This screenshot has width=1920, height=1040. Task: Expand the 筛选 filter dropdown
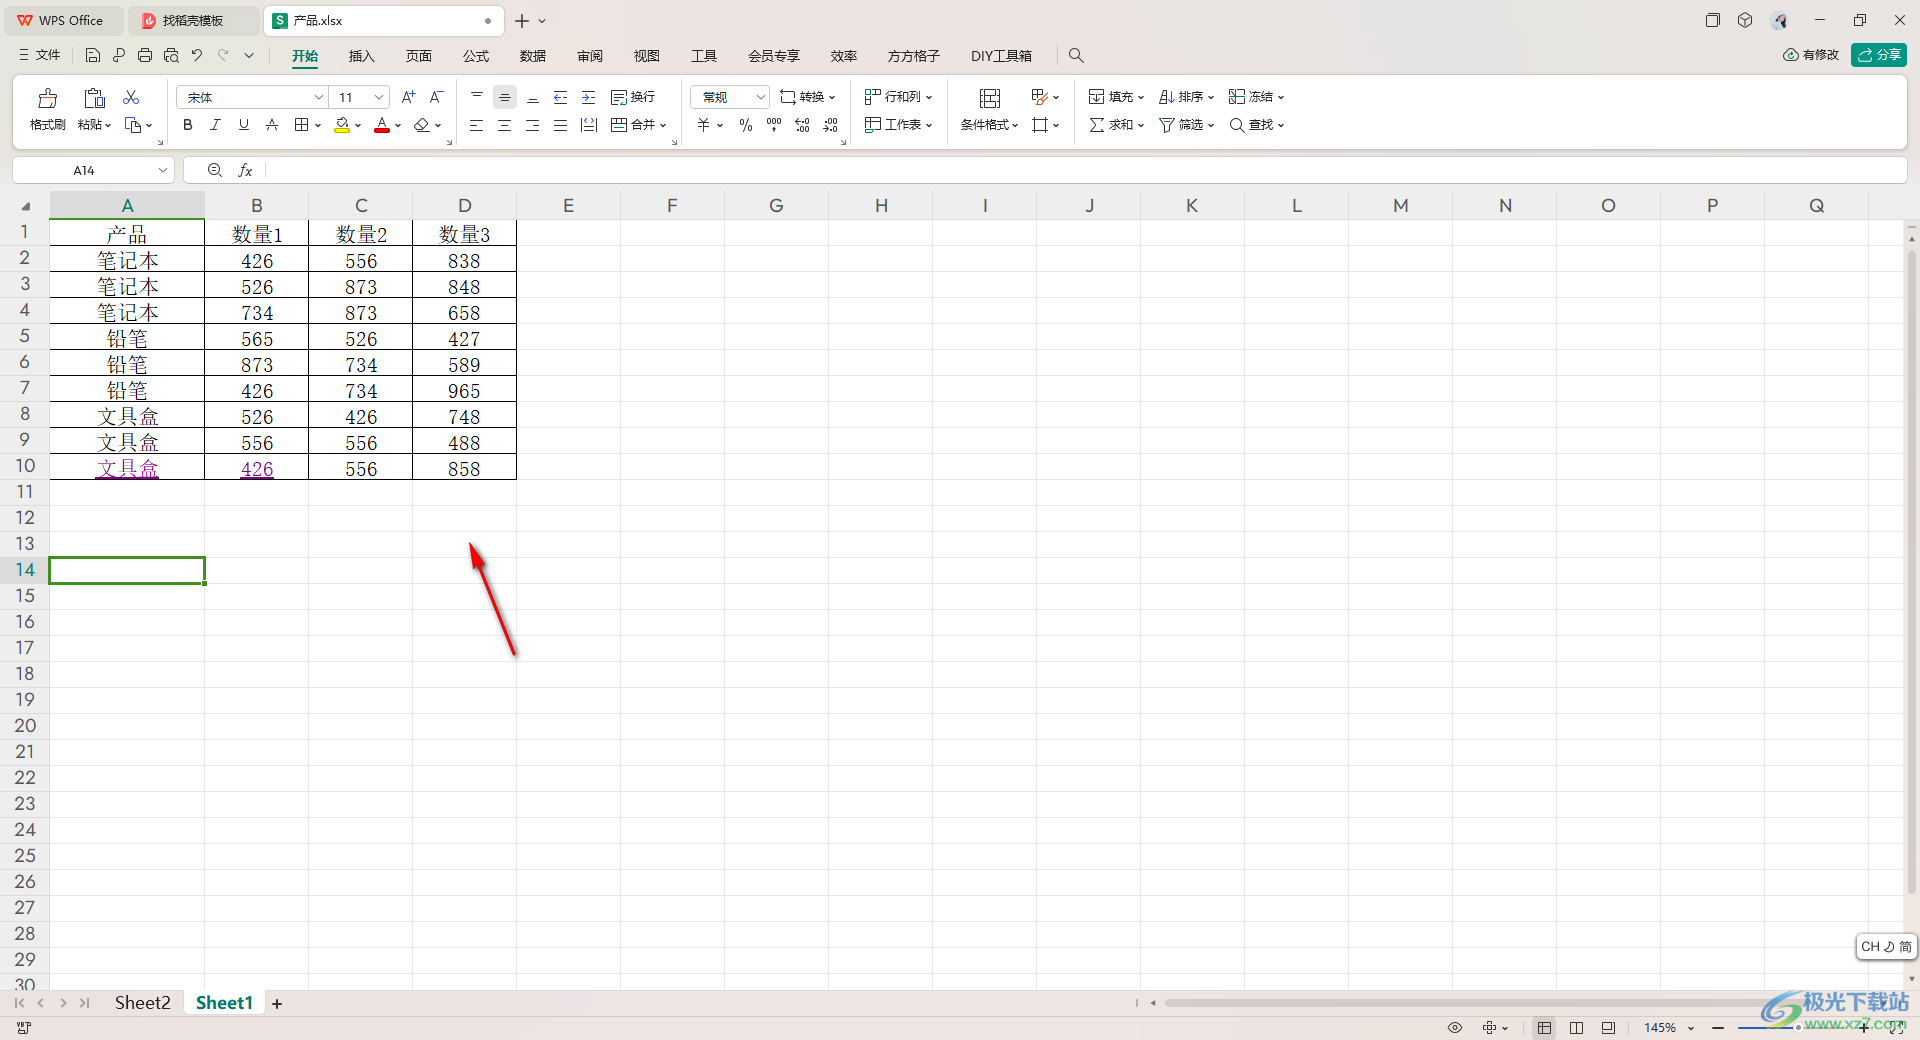1211,126
